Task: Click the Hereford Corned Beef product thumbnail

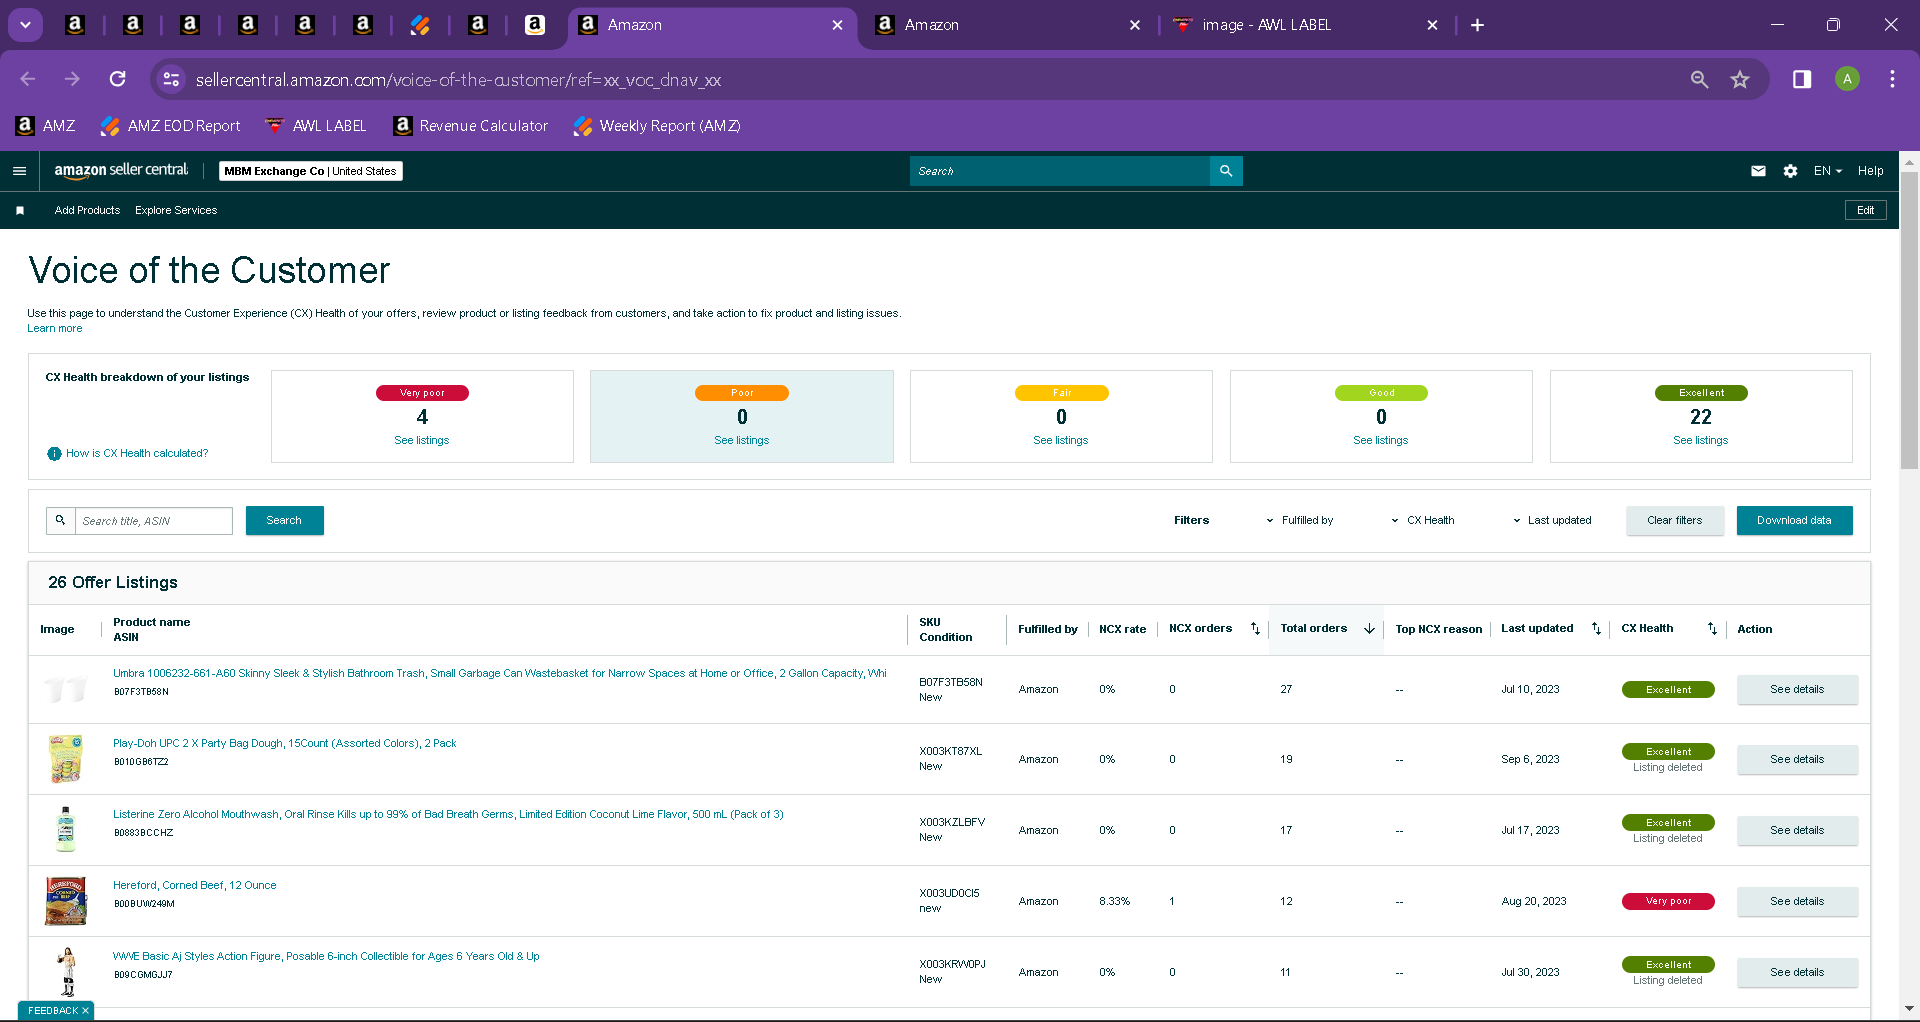Action: click(x=66, y=901)
